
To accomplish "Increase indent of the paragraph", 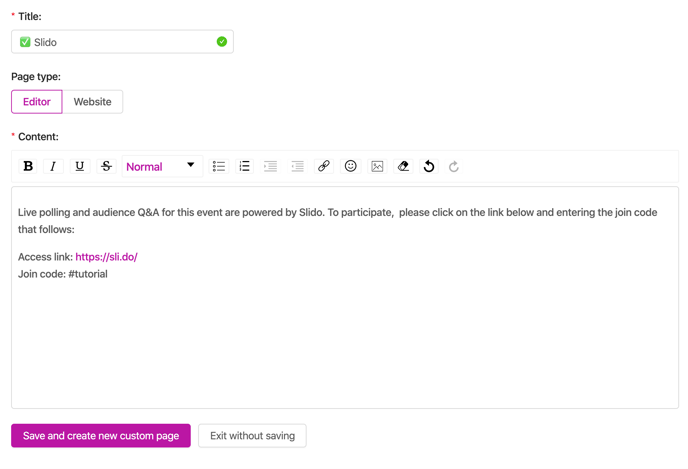I will coord(270,166).
